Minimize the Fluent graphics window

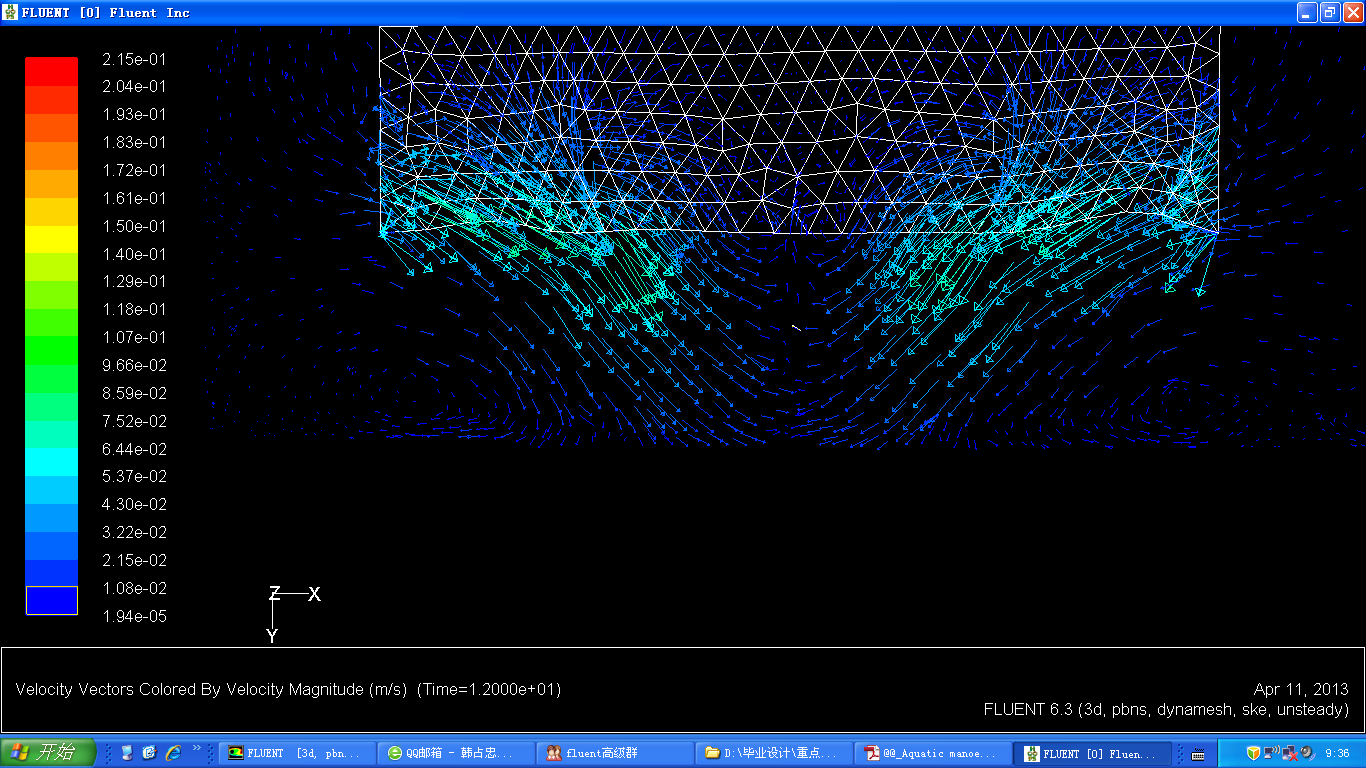click(1308, 12)
